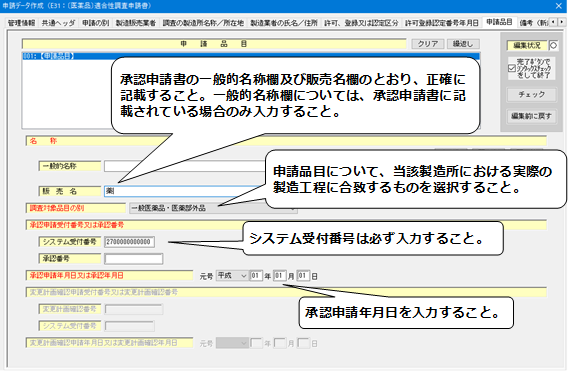Click the システム受付番号 field with 2700000000000
570x371 pixels.
[x=129, y=242]
